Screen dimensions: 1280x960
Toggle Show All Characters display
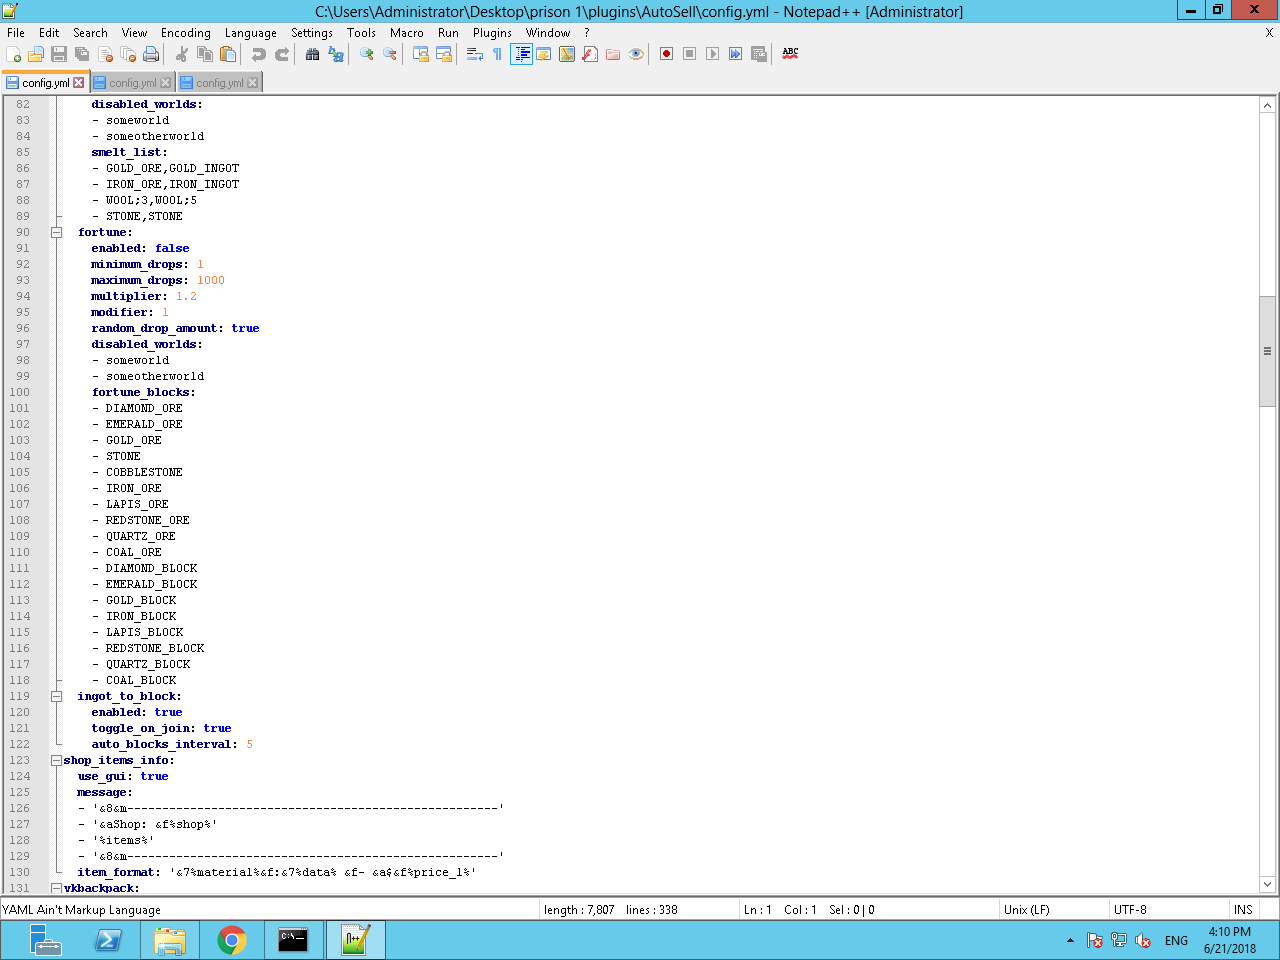(x=498, y=54)
